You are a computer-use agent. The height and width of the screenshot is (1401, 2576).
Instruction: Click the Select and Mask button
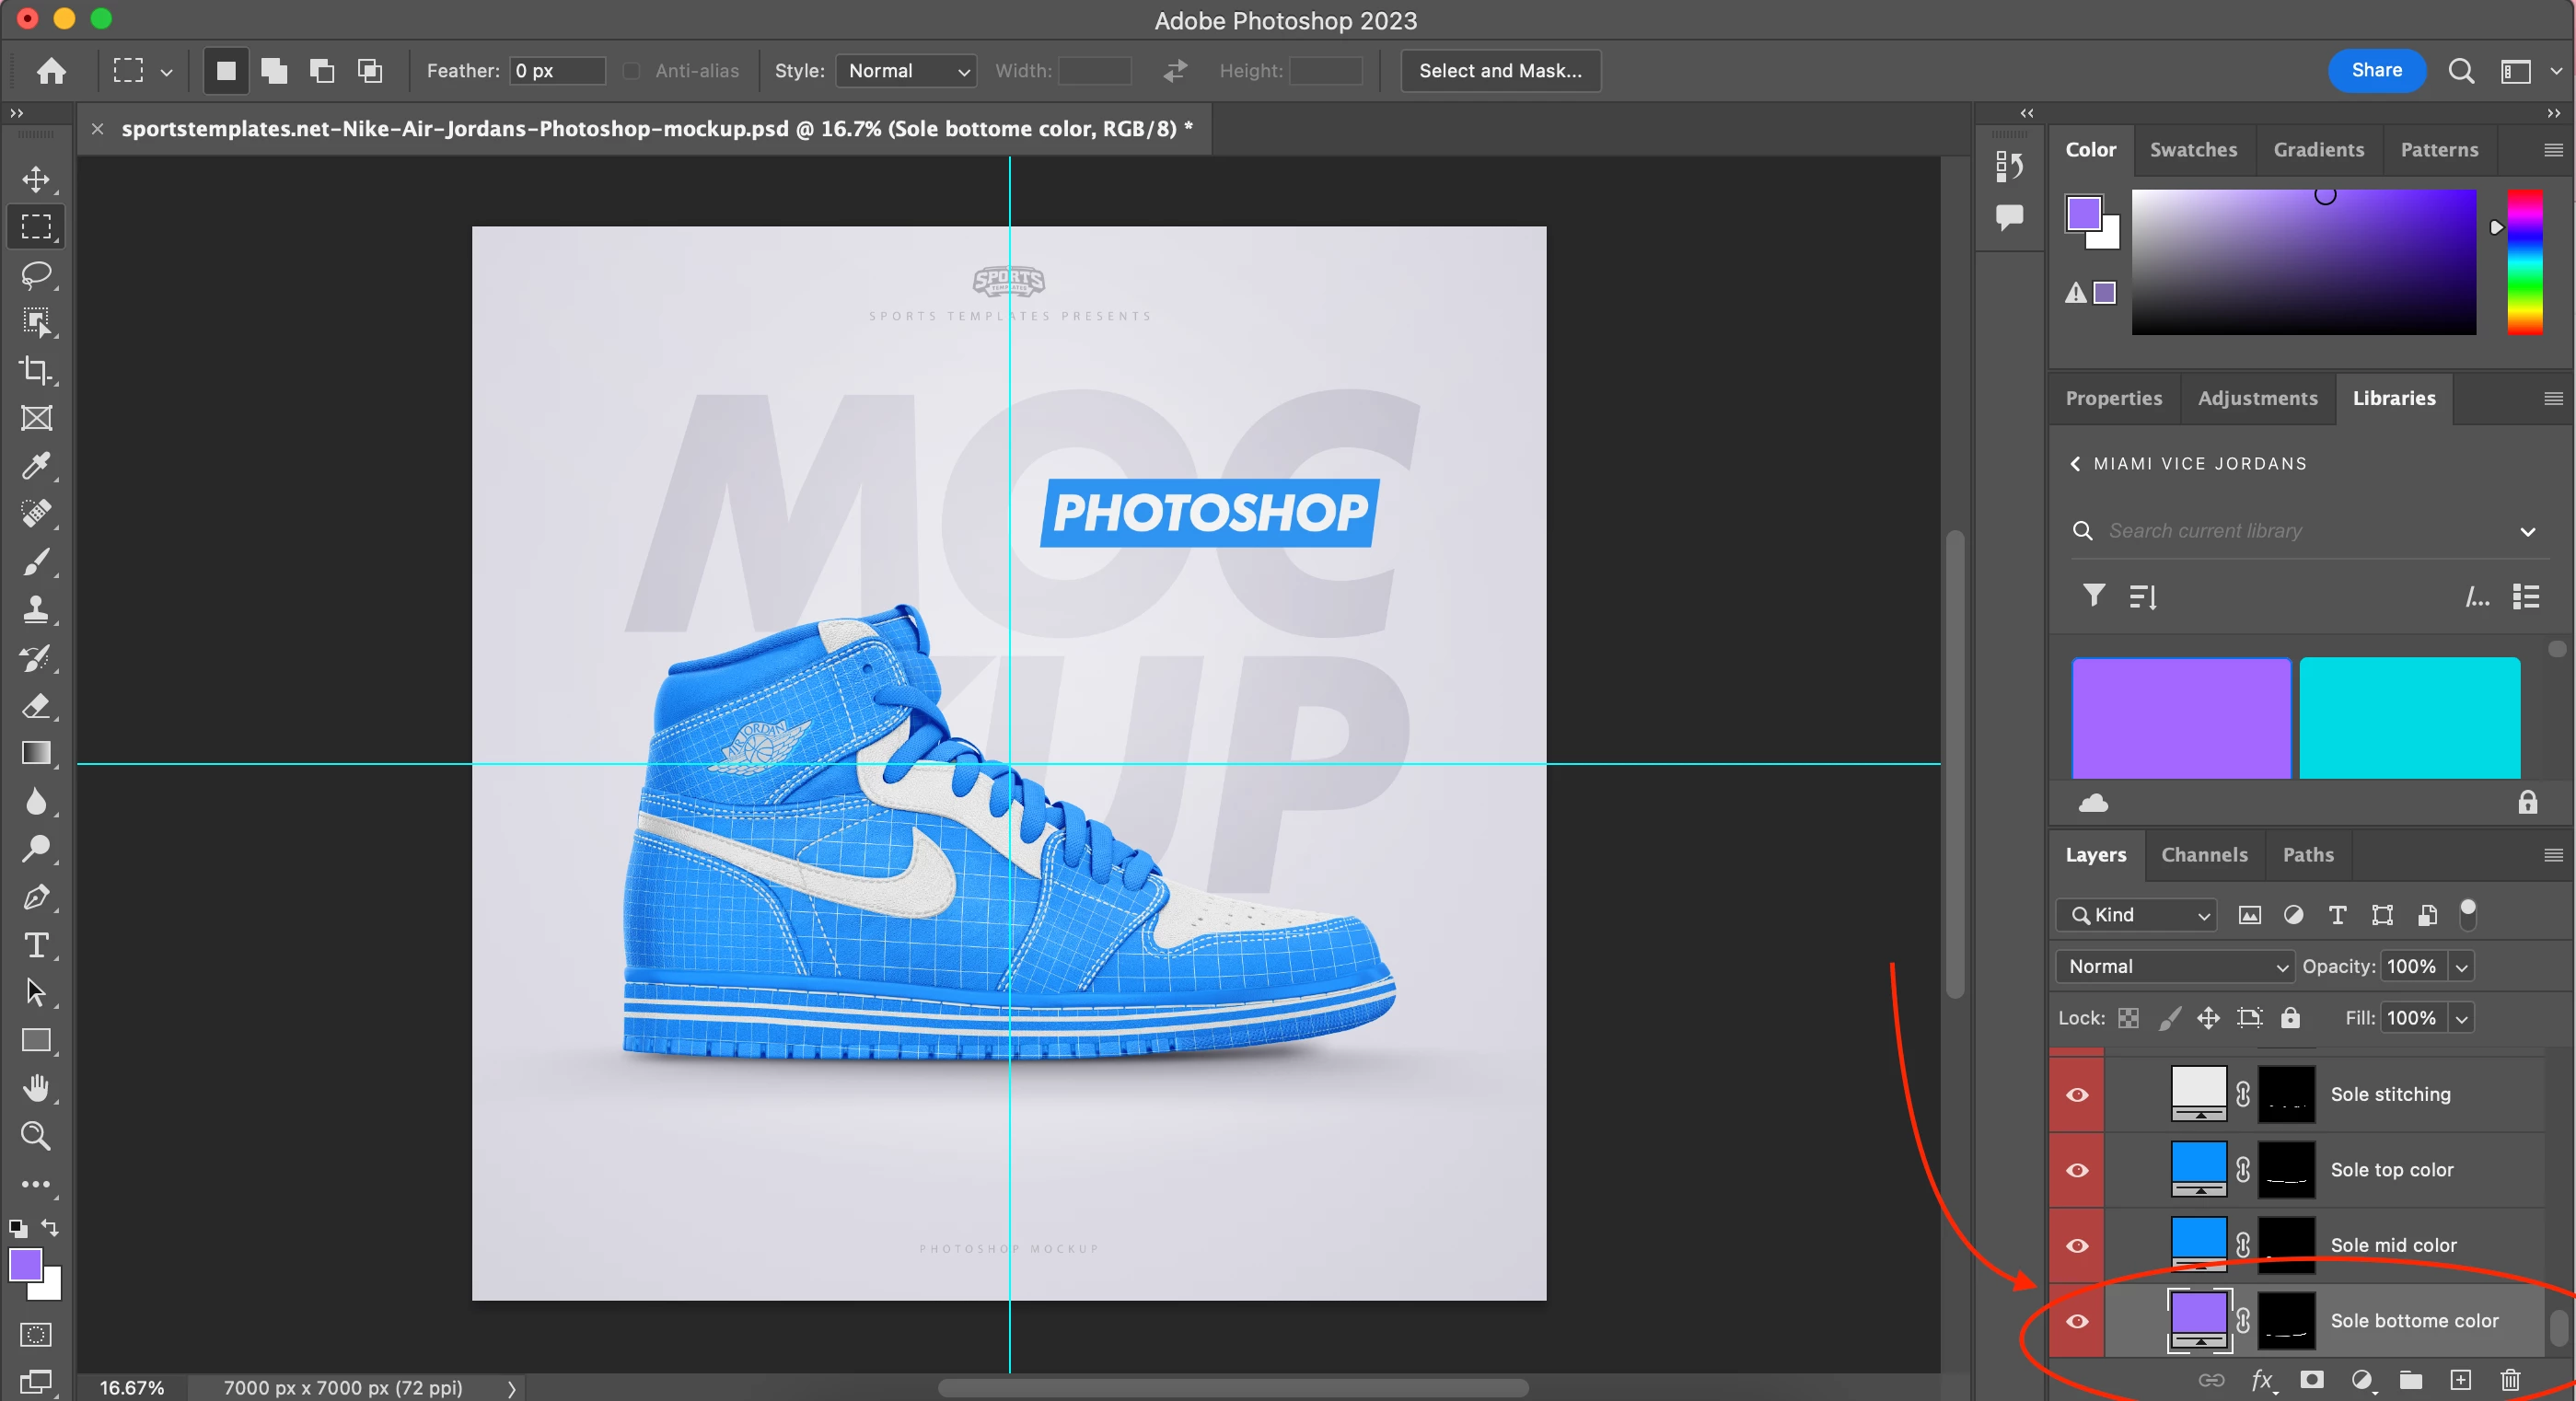[1500, 71]
